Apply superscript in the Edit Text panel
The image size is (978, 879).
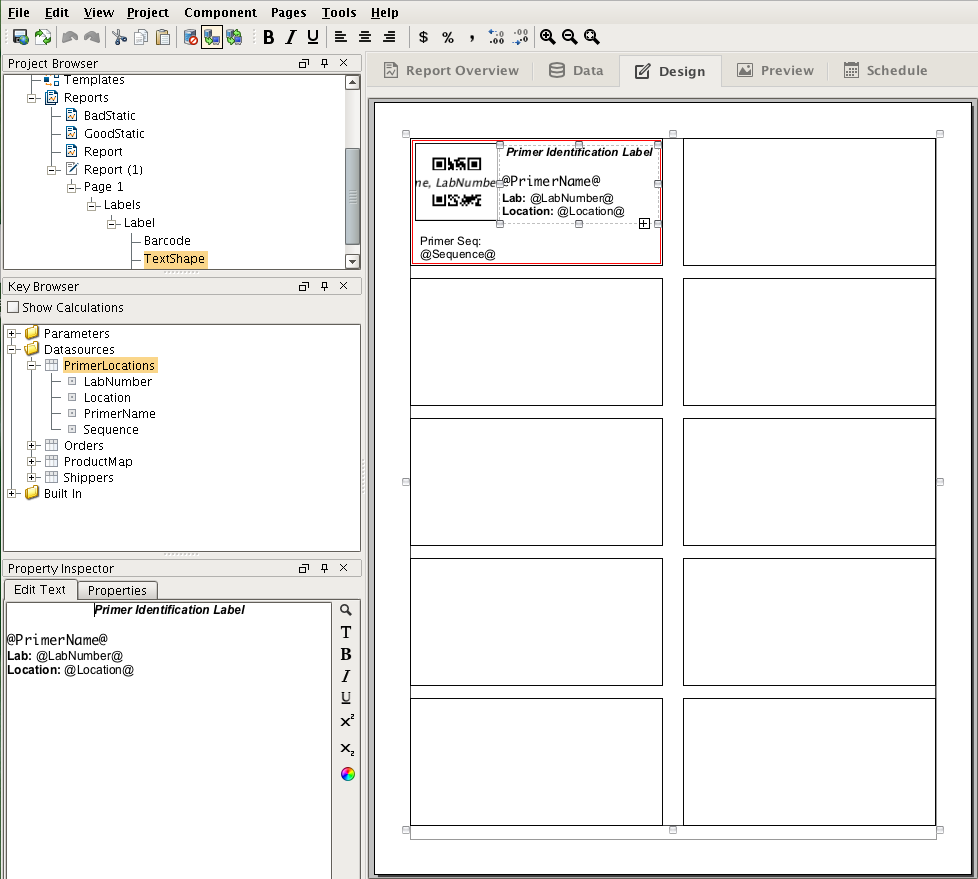tap(346, 721)
